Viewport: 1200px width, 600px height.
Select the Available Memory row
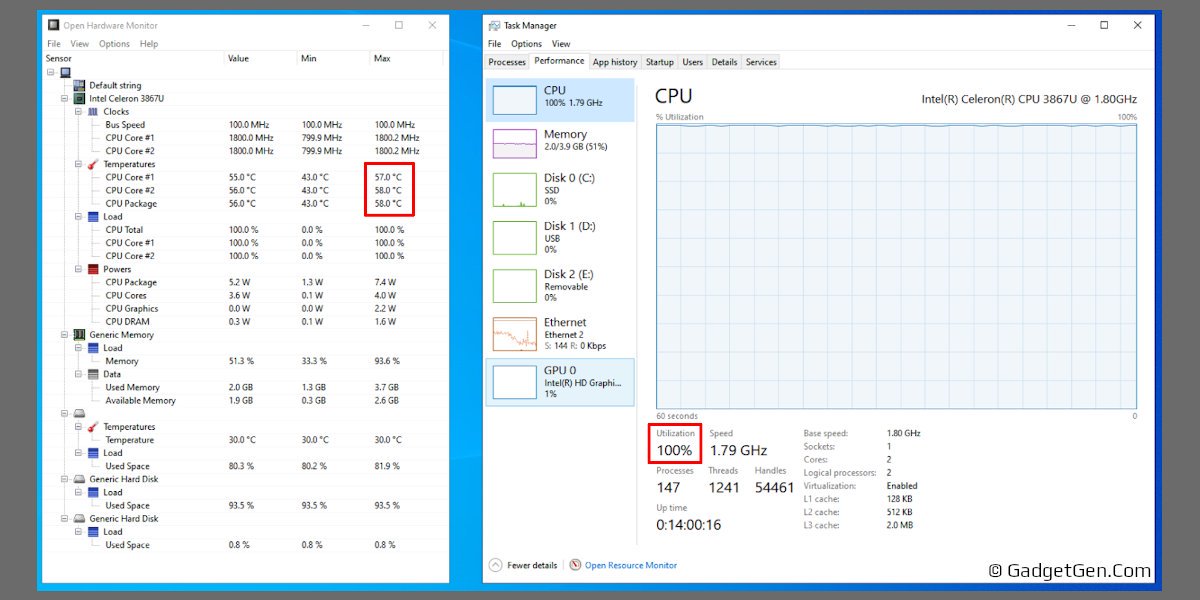[x=243, y=400]
